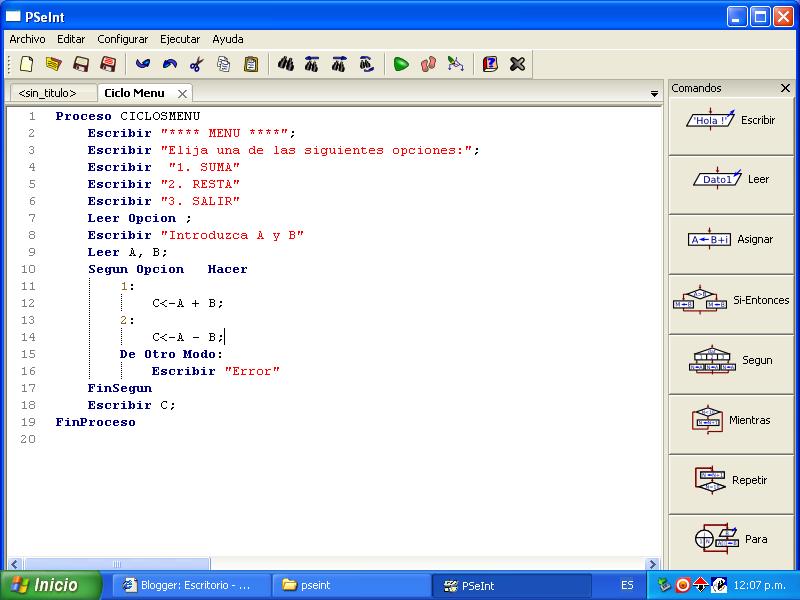Click the red Save As floppy icon
The width and height of the screenshot is (800, 600).
(x=108, y=64)
